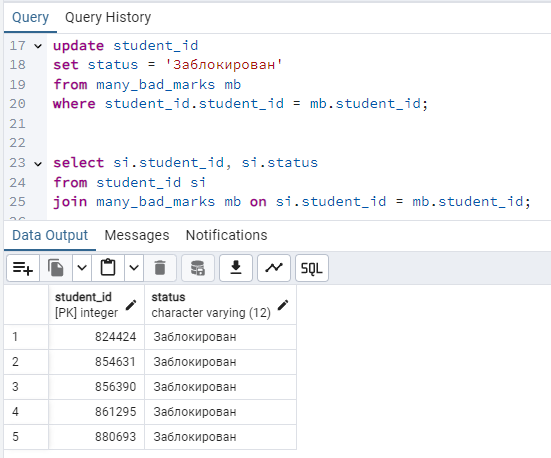Download results with the download icon
Viewport: 551px width, 458px height.
(236, 268)
